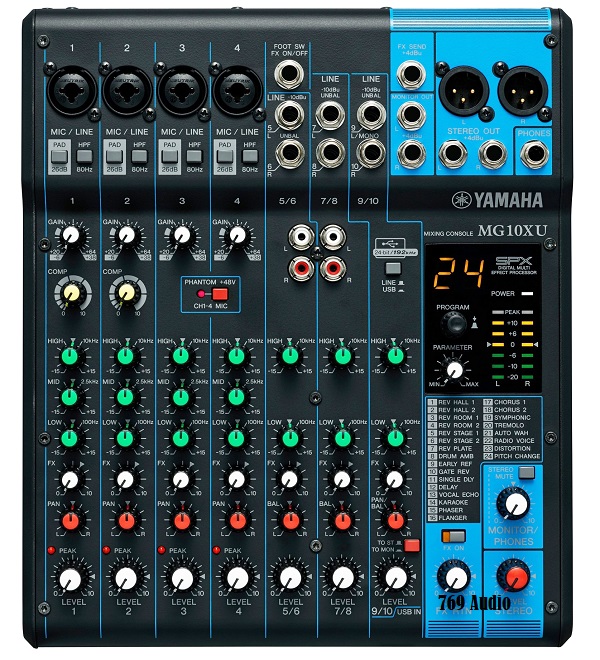Click the RADIO VOICE program label

[514, 441]
